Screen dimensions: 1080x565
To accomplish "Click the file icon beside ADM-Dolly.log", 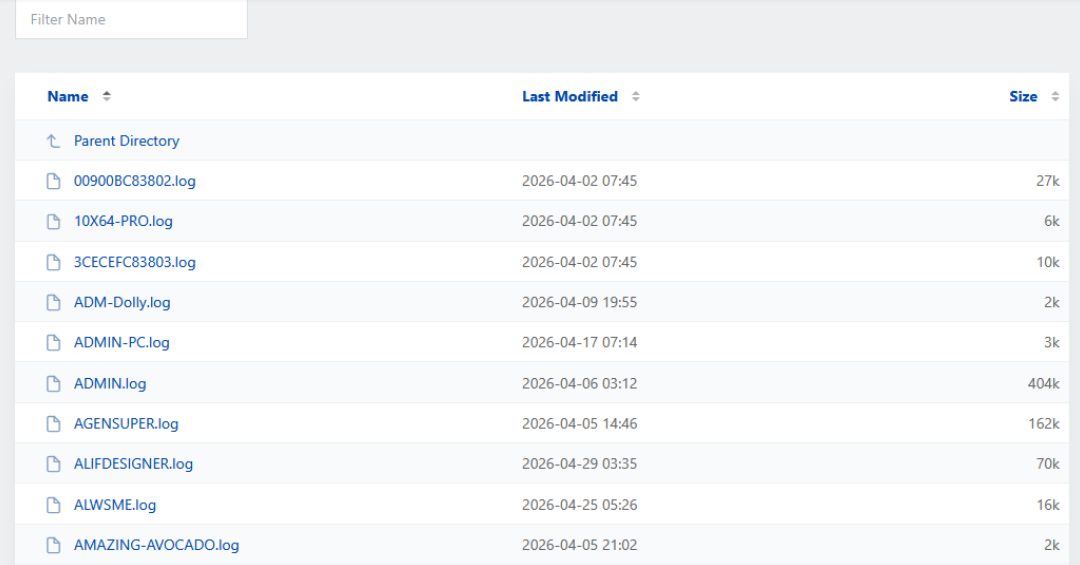I will click(53, 302).
